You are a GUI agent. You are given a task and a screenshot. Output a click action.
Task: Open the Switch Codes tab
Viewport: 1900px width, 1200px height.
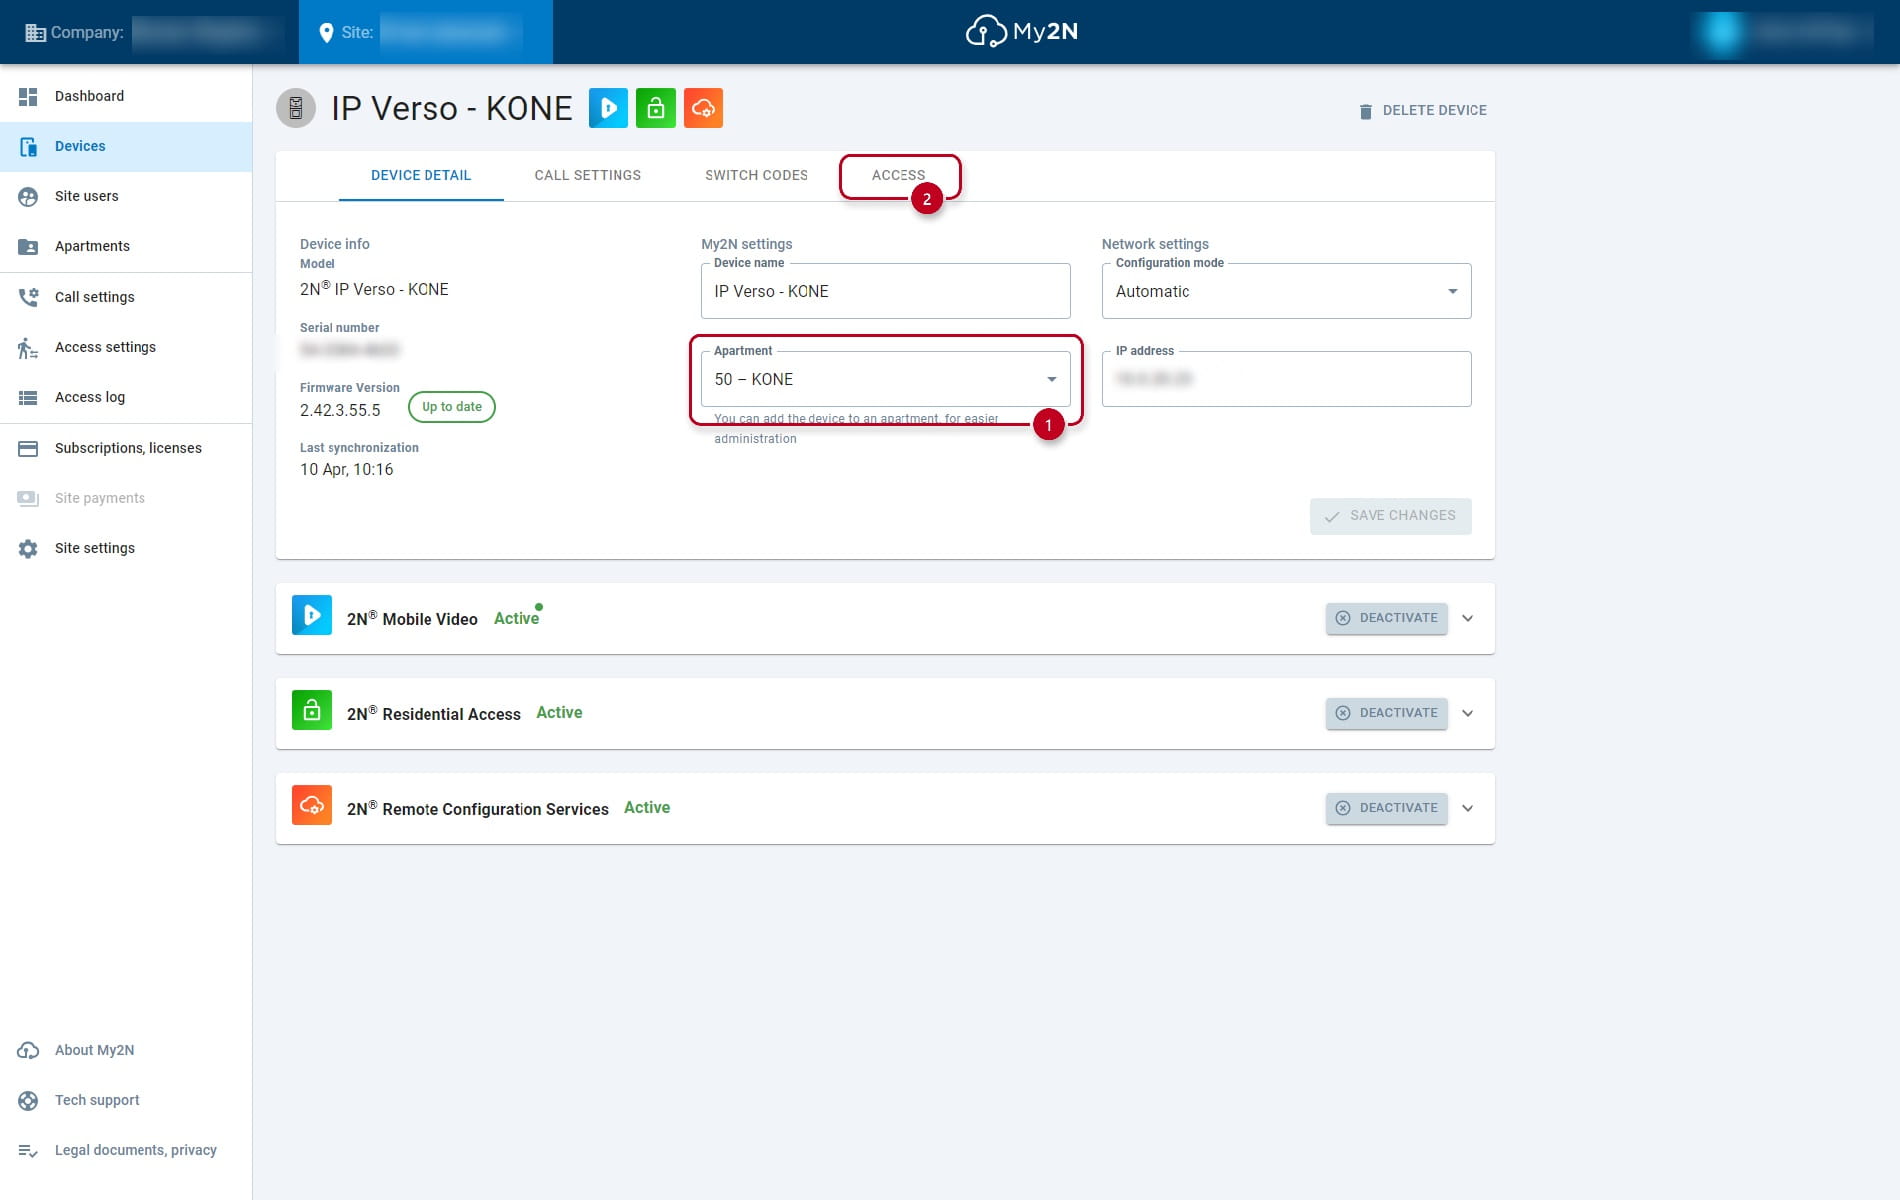point(756,175)
